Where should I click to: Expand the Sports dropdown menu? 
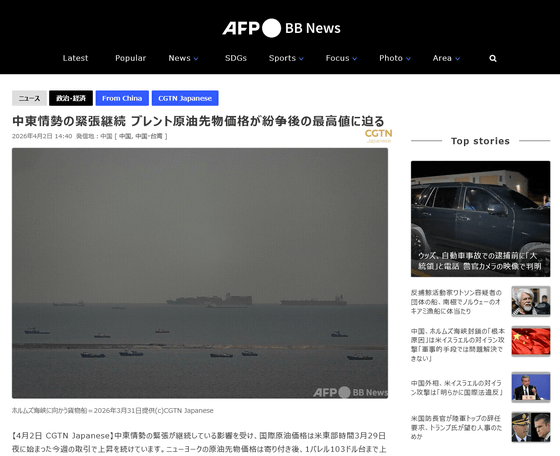pyautogui.click(x=286, y=58)
